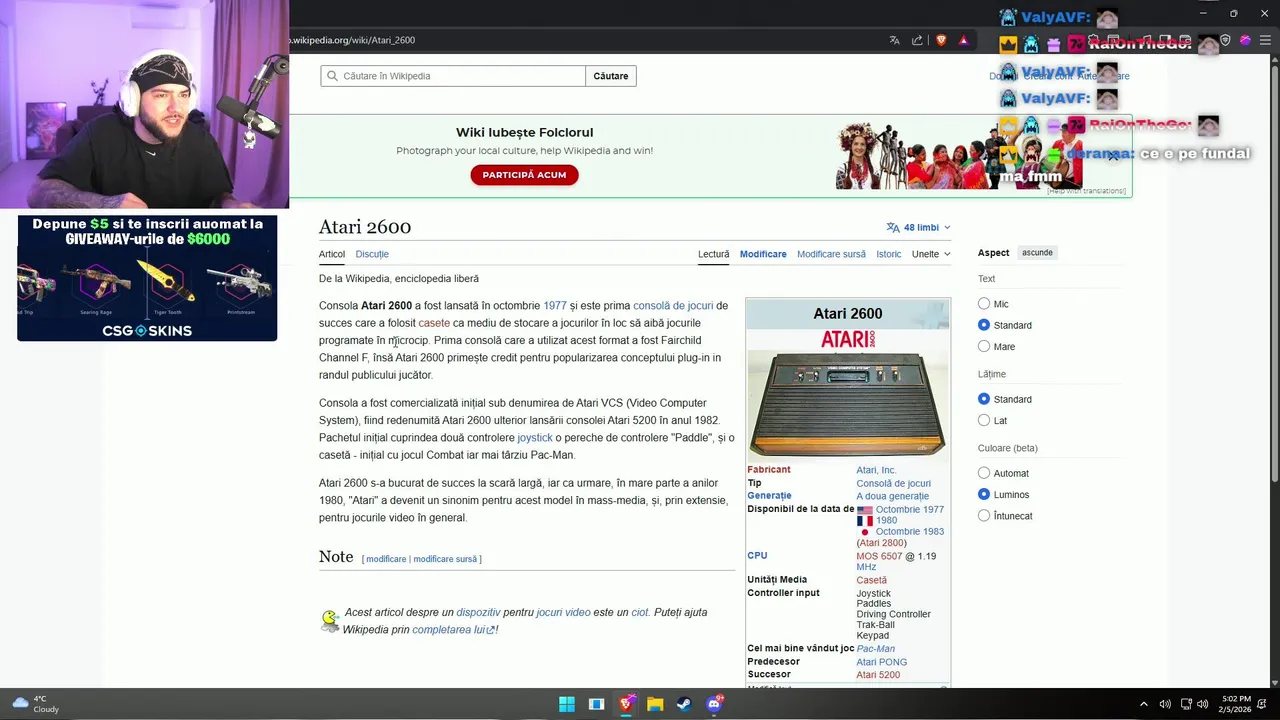Screen dimensions: 1280x720
Task: Open the casete red link
Action: pyautogui.click(x=434, y=323)
